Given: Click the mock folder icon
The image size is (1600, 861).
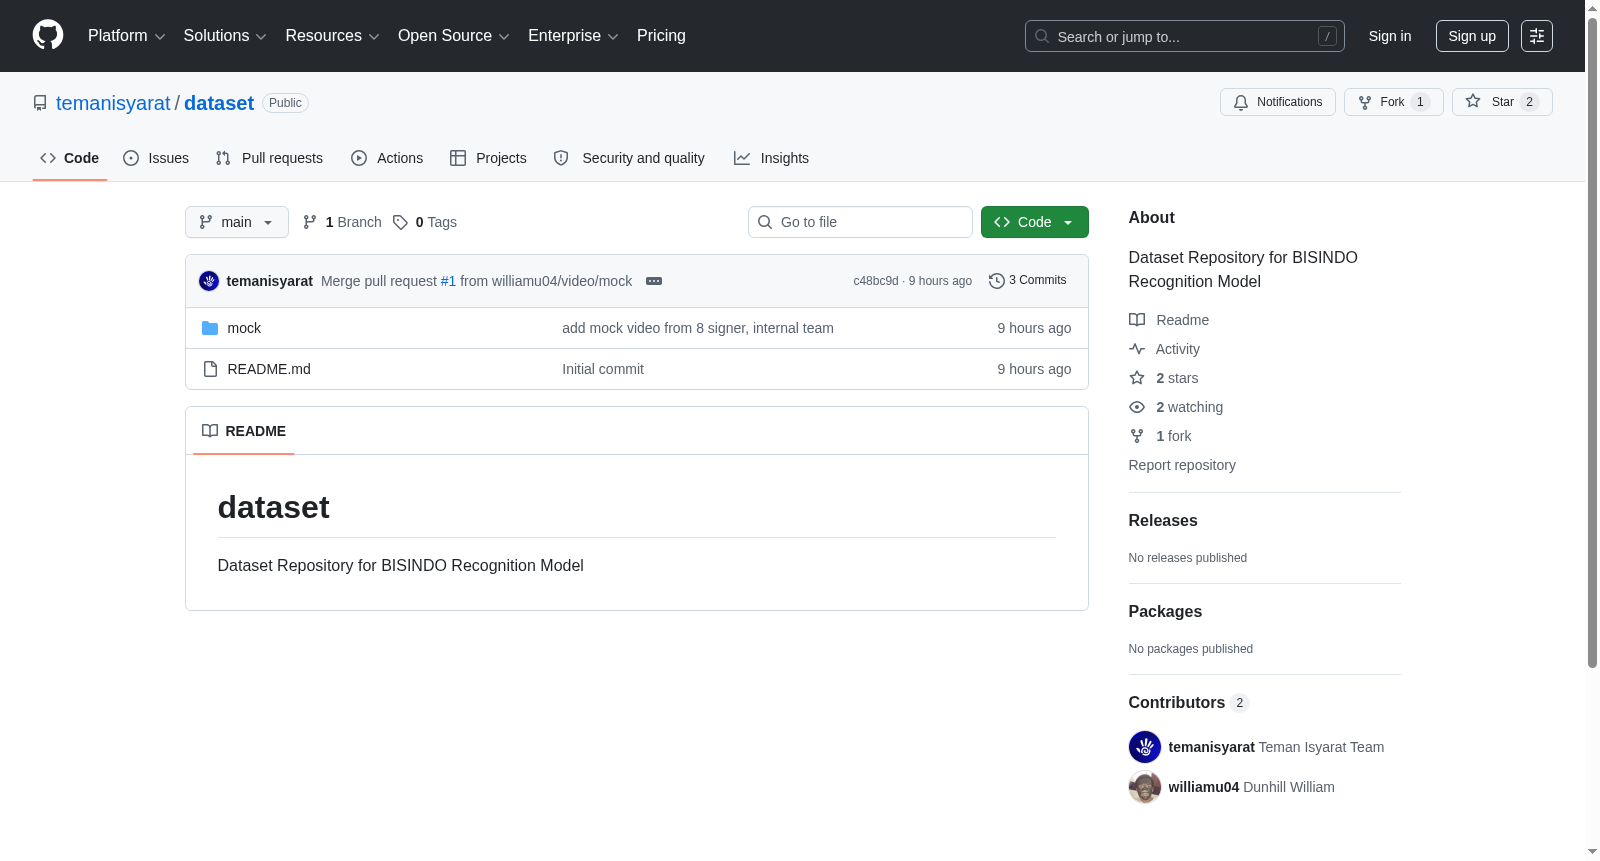Looking at the screenshot, I should coord(210,328).
